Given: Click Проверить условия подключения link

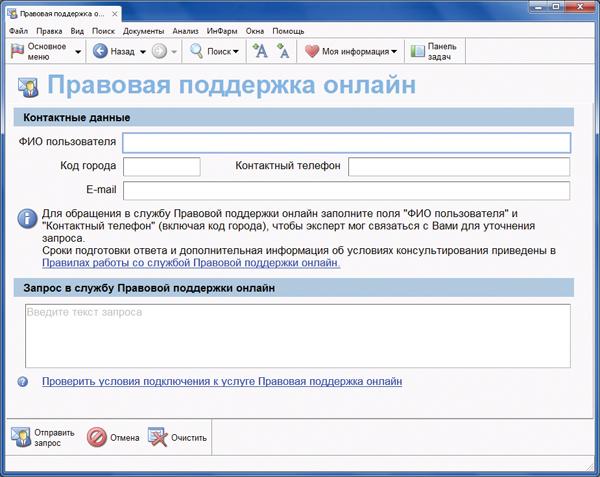Looking at the screenshot, I should coord(221,382).
